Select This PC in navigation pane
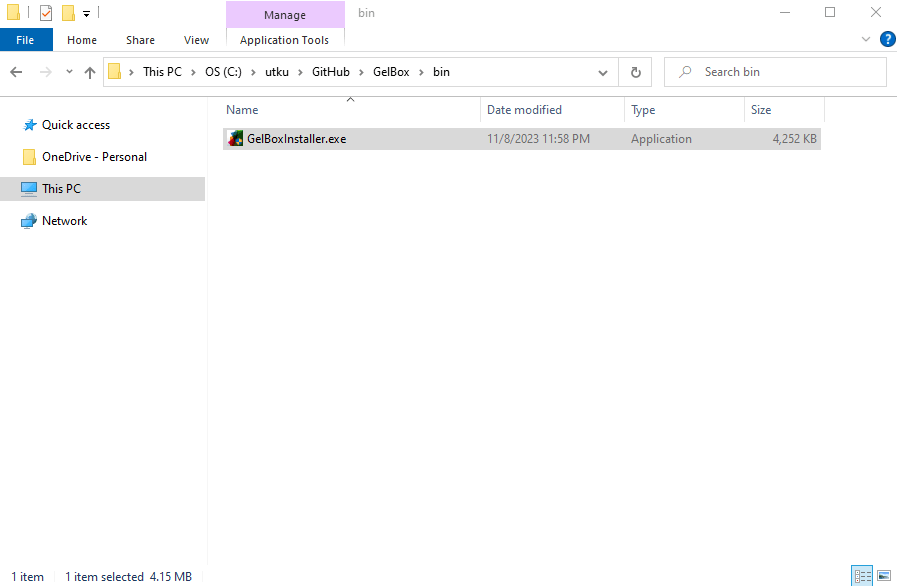Viewport: 897px width, 586px height. tap(102, 189)
